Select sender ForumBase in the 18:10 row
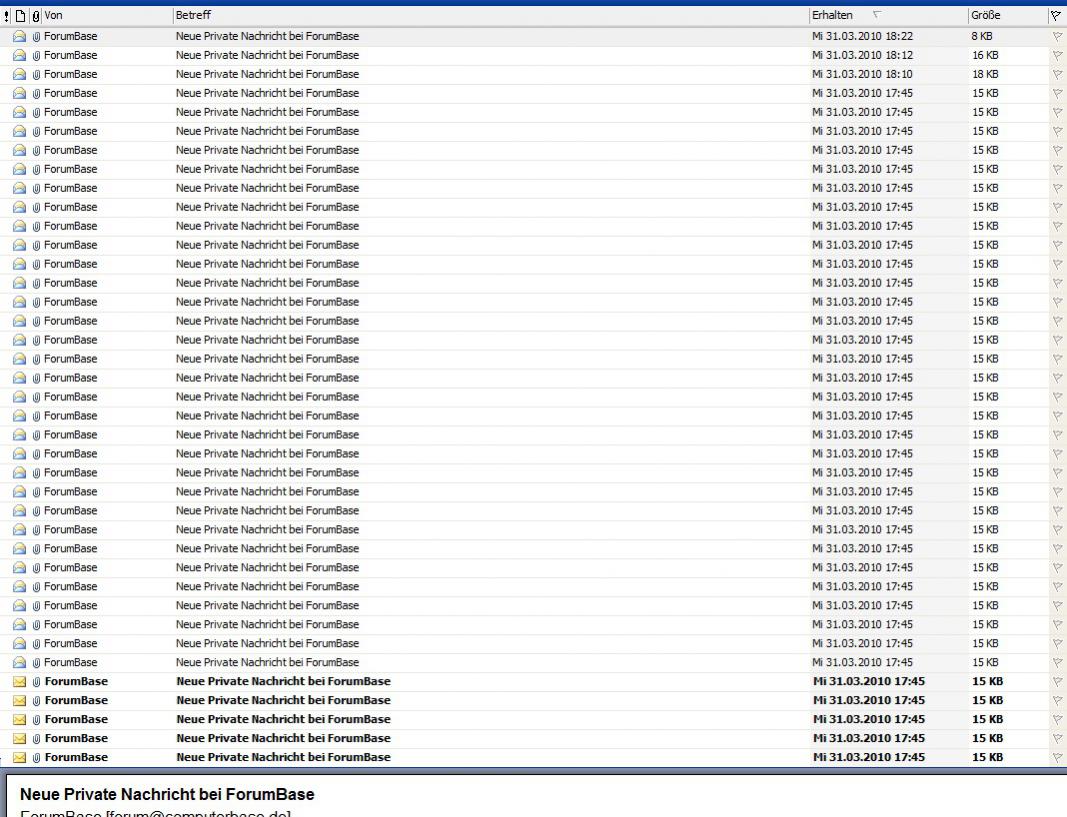1067x817 pixels. pyautogui.click(x=71, y=74)
